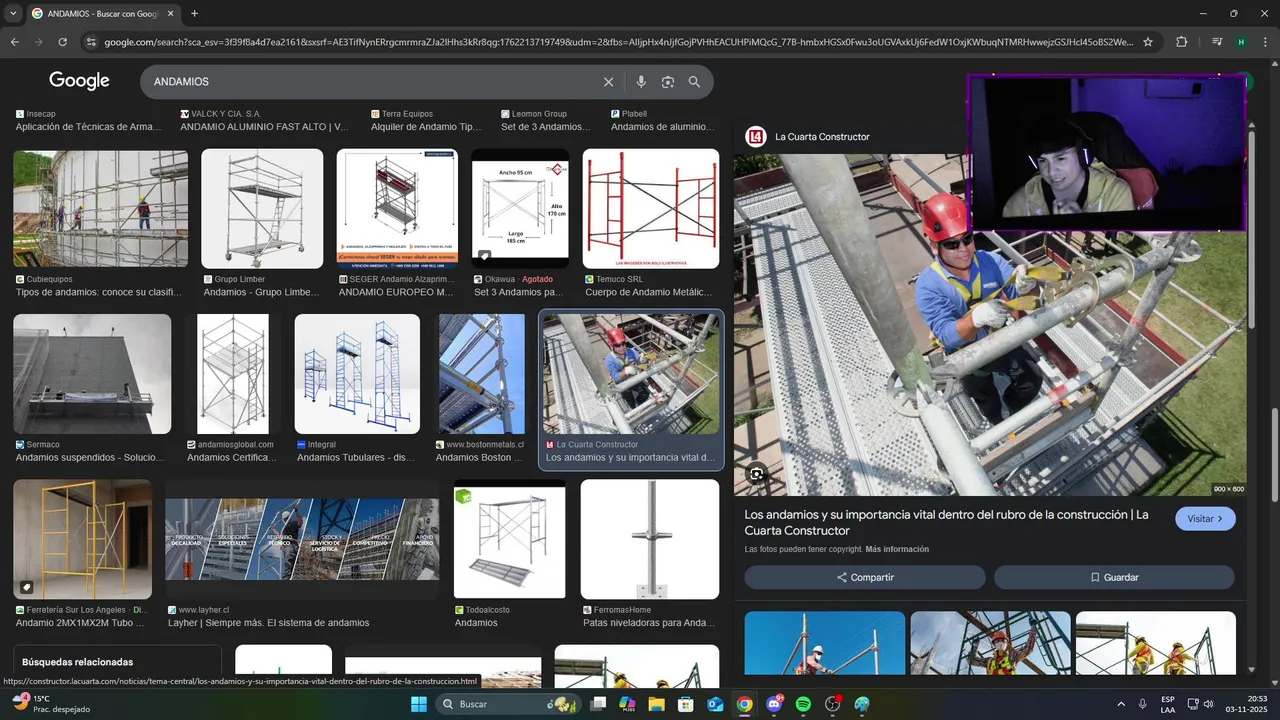
Task: Click the magnifying glass search icon
Action: [694, 82]
